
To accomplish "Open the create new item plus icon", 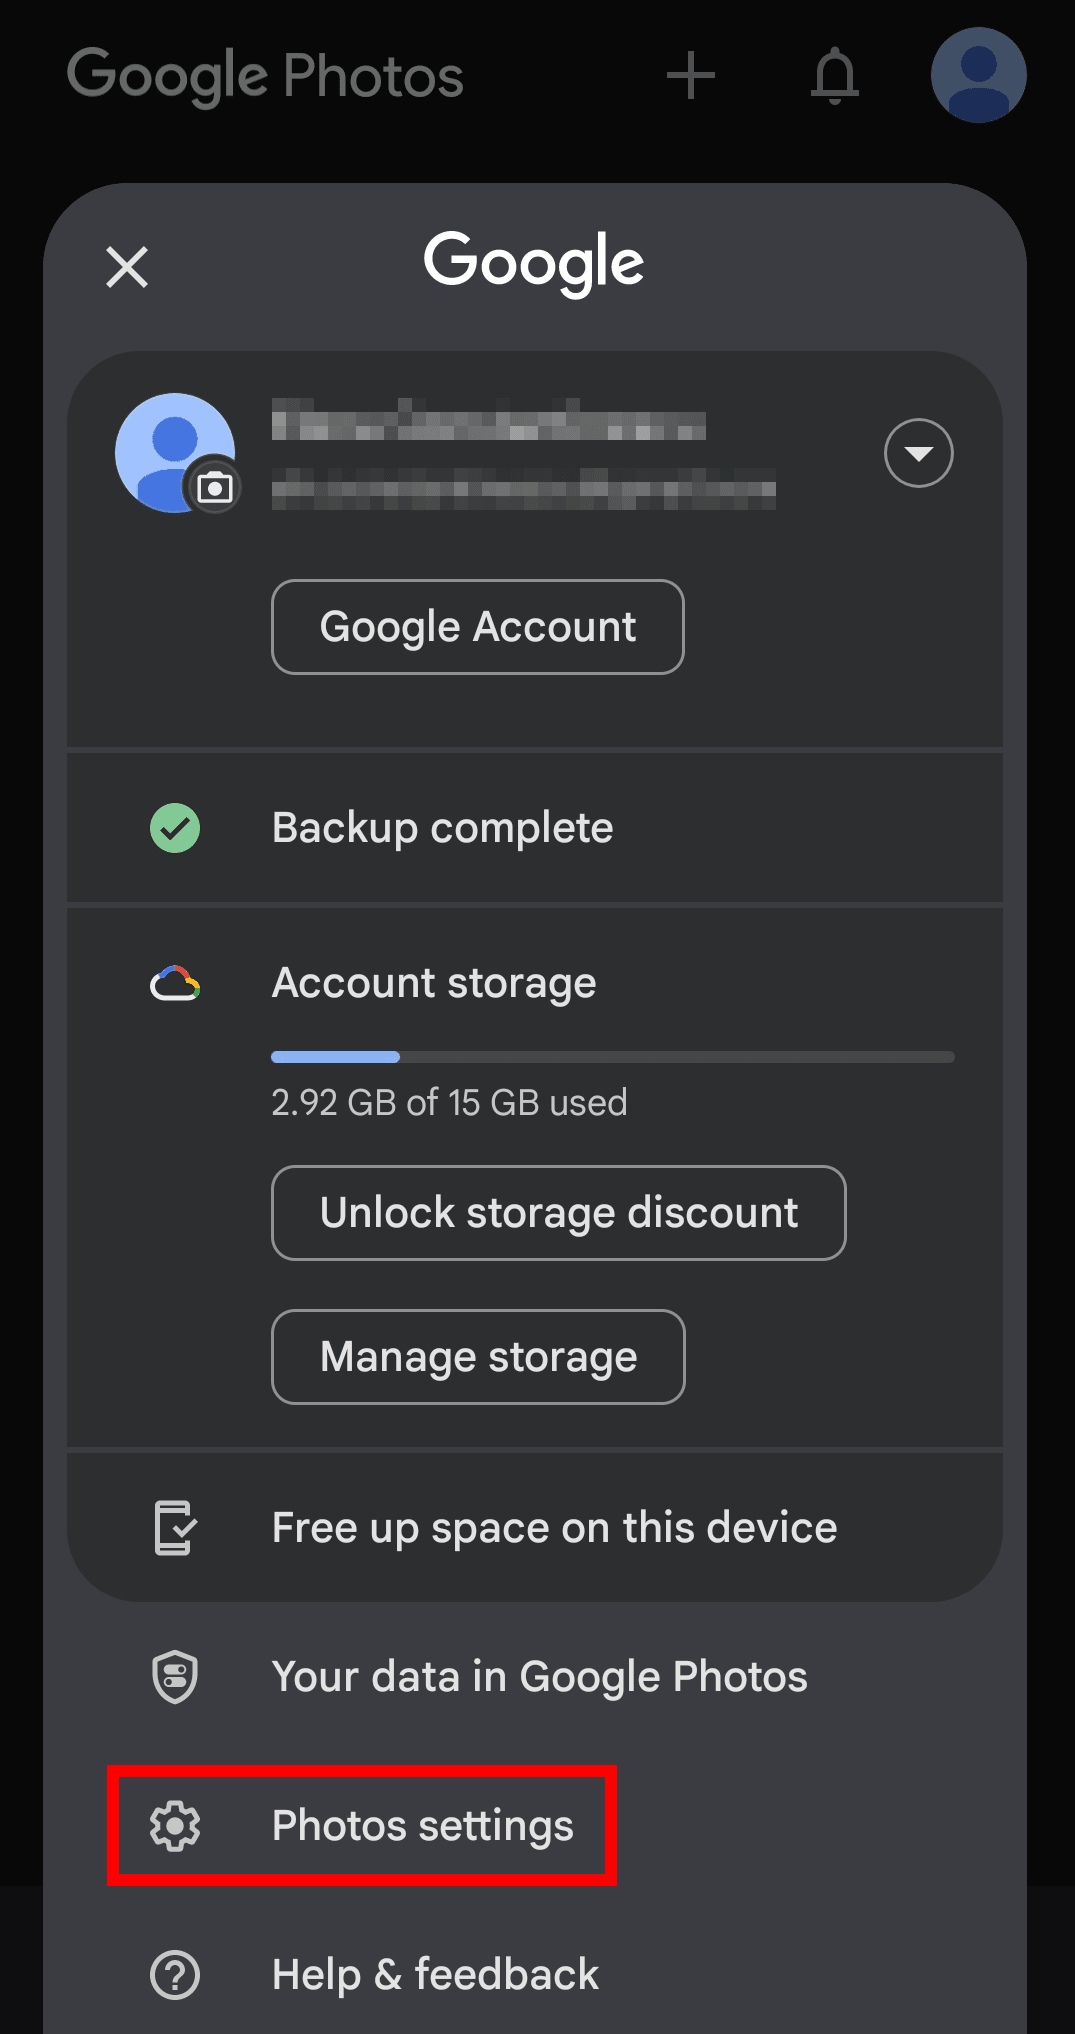I will [x=691, y=75].
